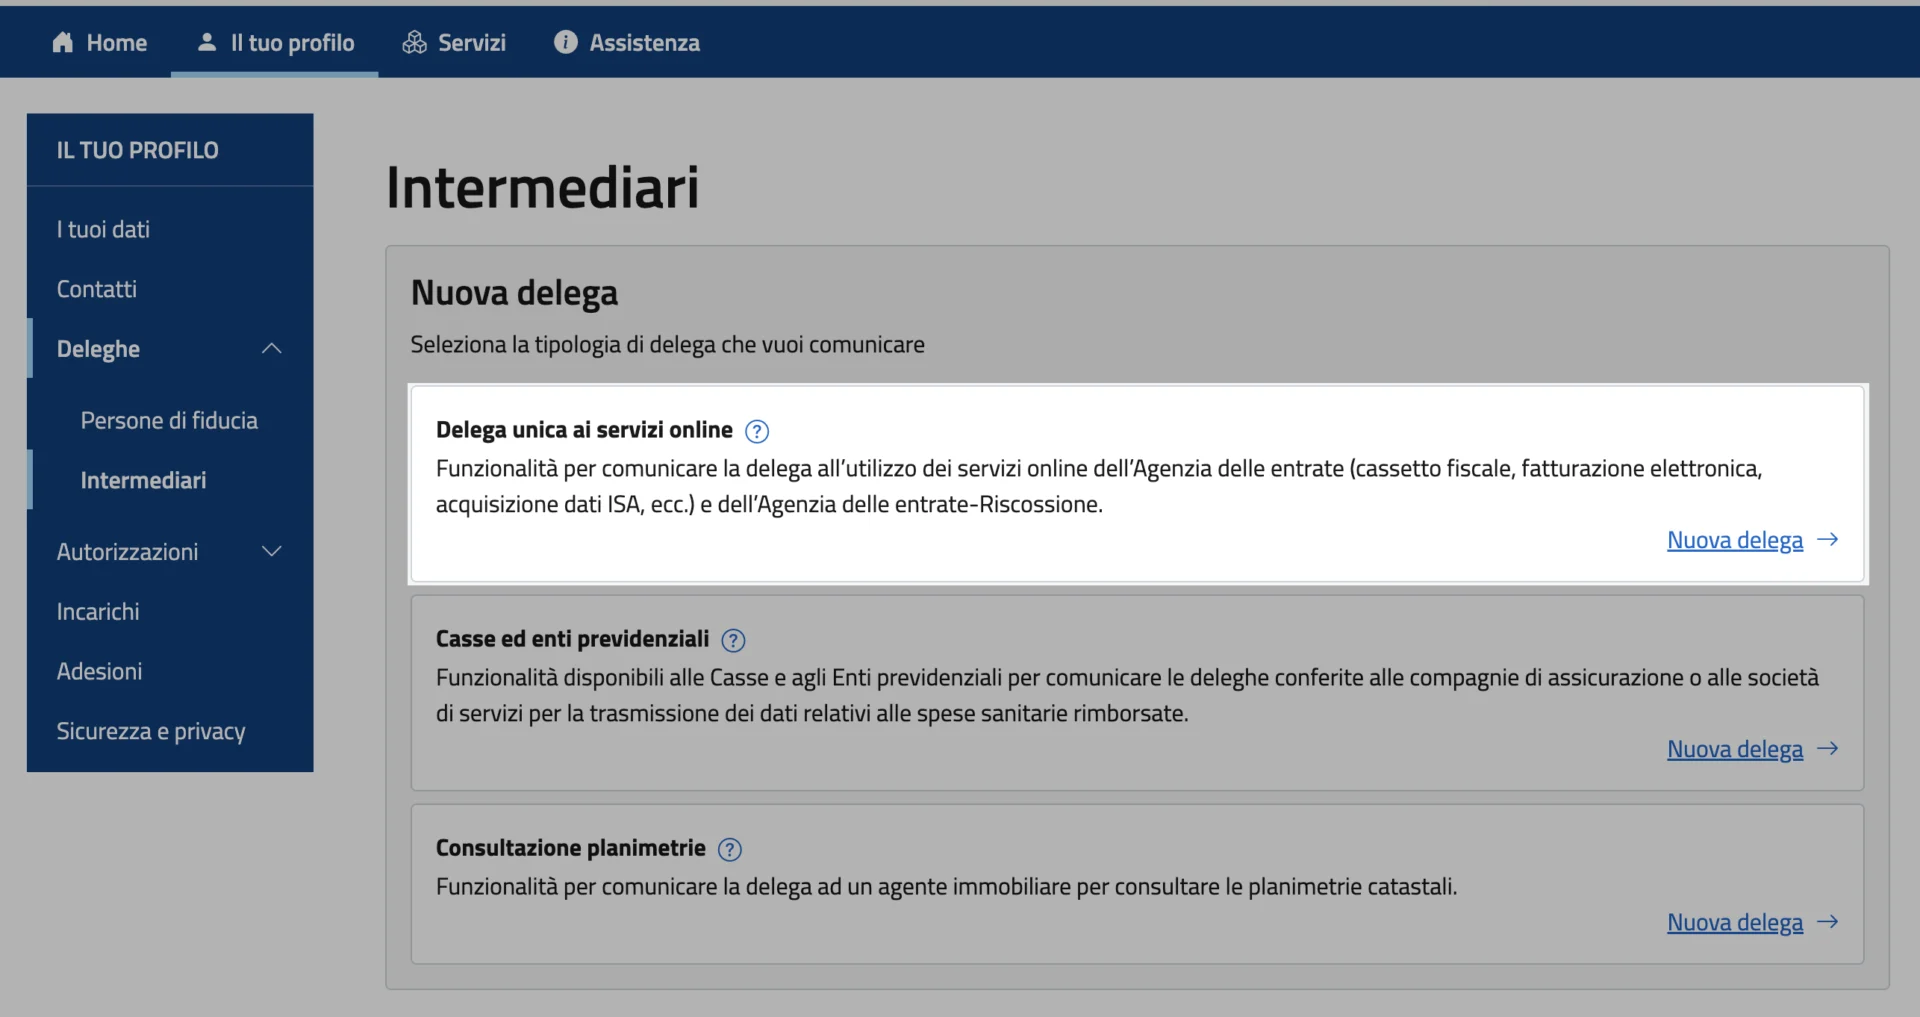
Task: Open help icon for Consultazione planimetrie
Action: [730, 849]
